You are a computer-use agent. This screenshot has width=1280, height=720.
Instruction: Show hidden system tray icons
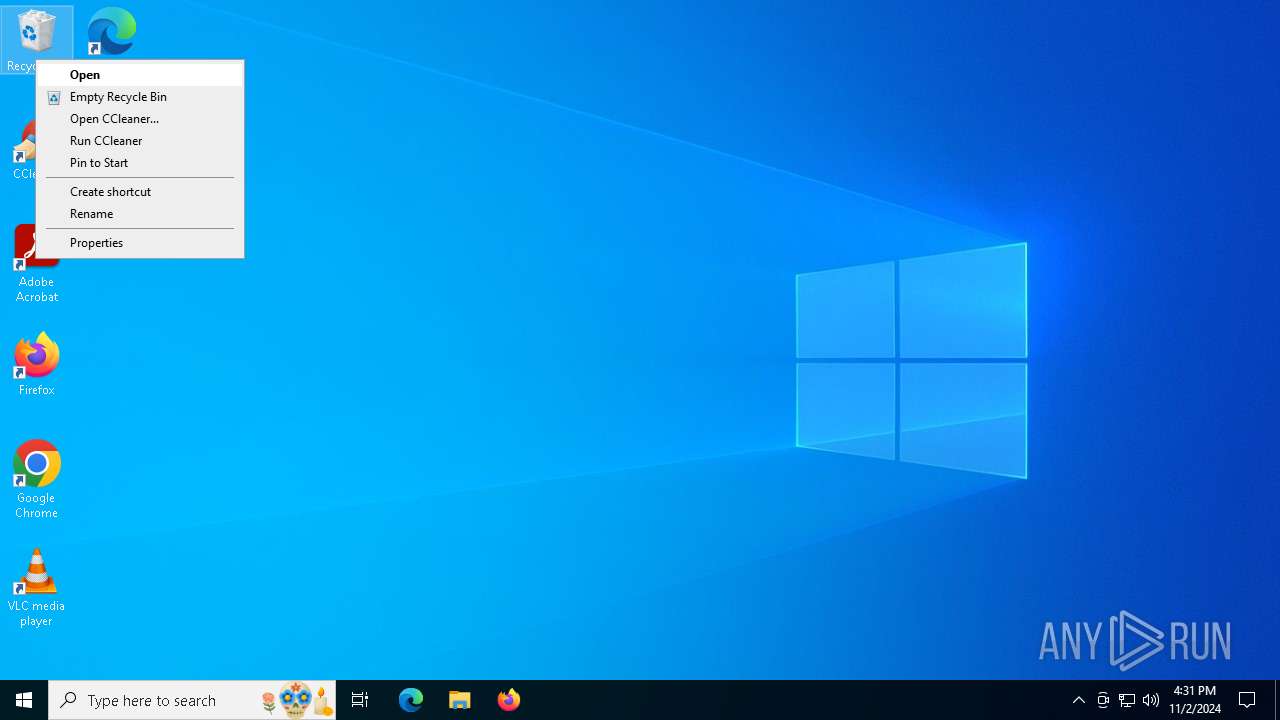[1079, 700]
